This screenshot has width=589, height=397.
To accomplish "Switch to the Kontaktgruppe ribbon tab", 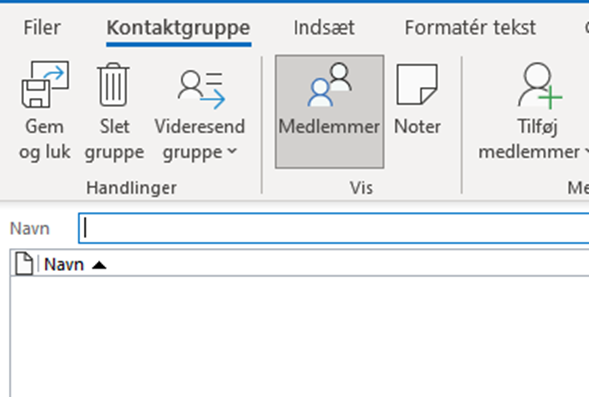I will (x=178, y=28).
